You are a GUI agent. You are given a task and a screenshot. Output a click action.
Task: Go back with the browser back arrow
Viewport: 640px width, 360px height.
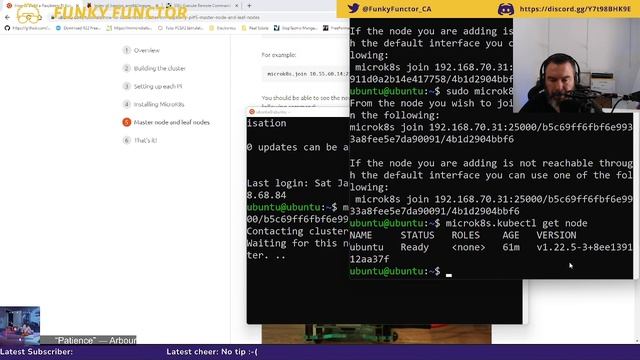(x=7, y=18)
